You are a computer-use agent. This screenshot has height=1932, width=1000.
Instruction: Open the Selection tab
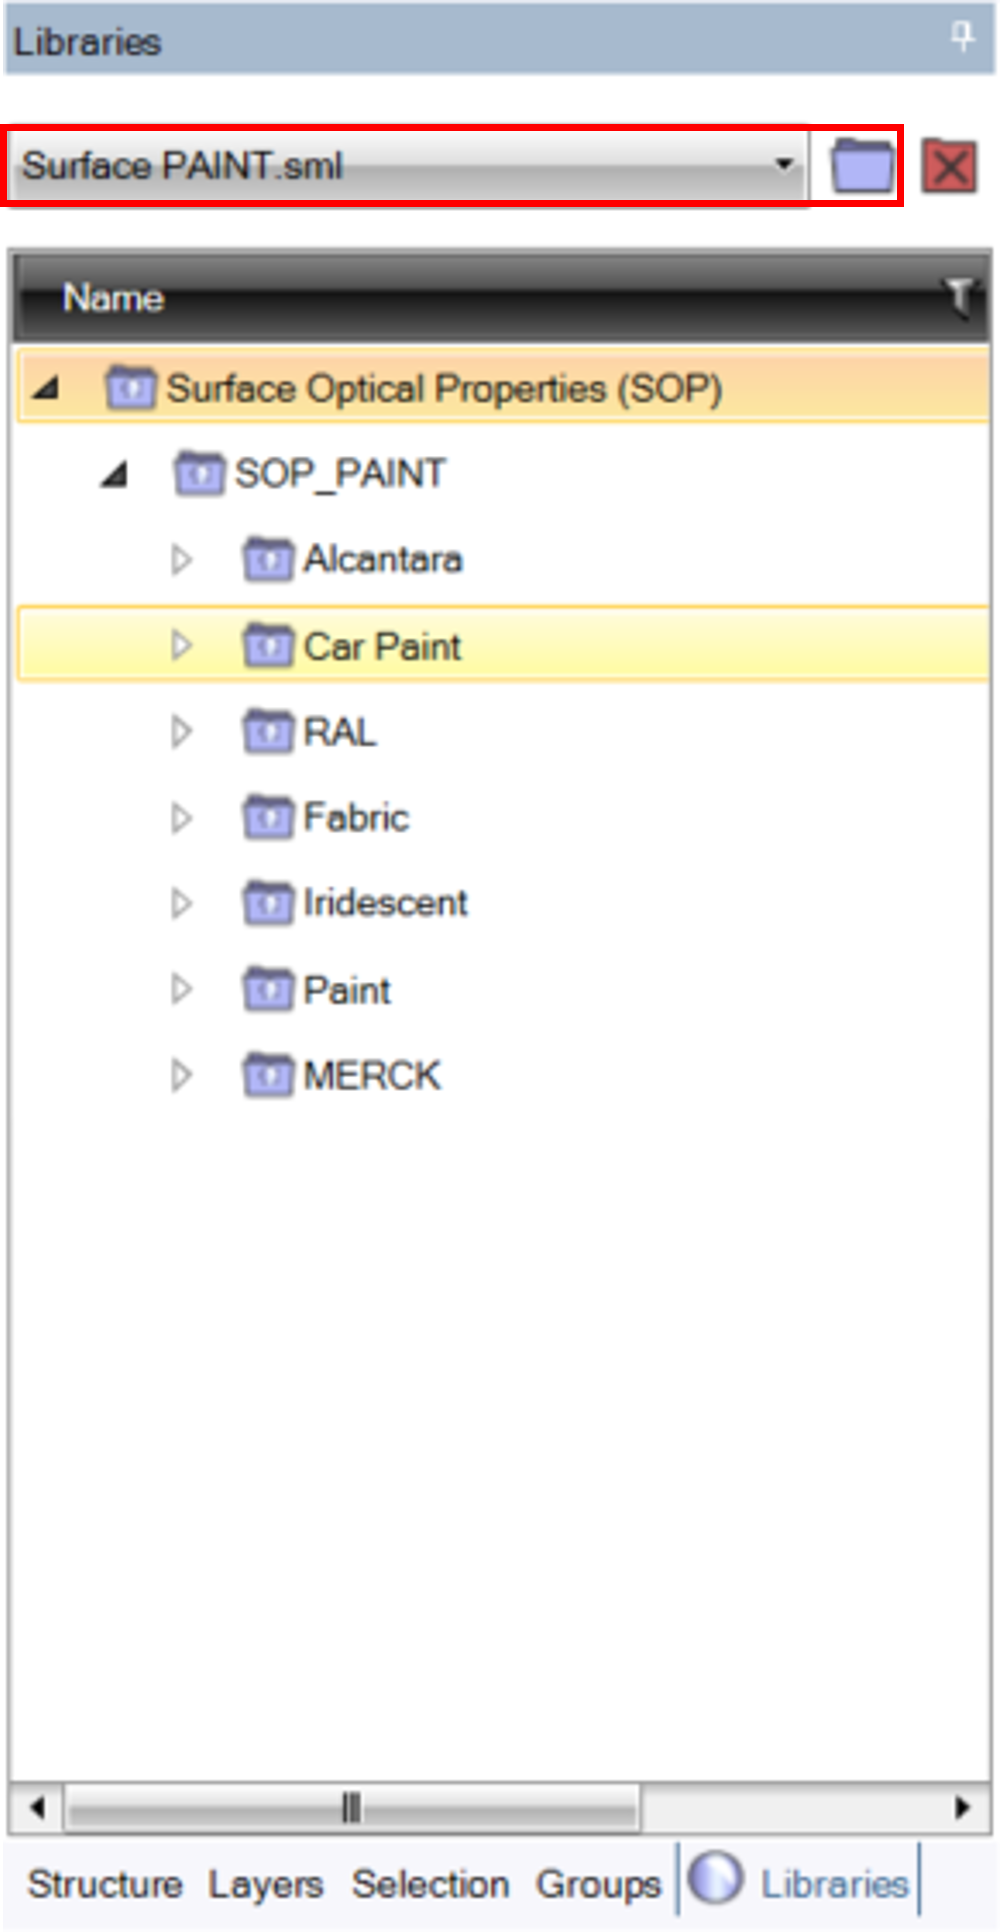pos(430,1884)
